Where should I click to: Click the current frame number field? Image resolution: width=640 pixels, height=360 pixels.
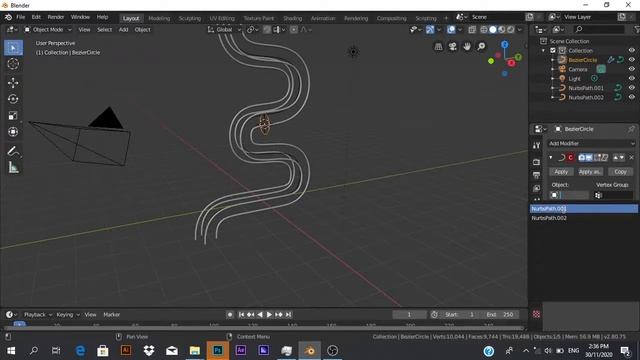409,315
